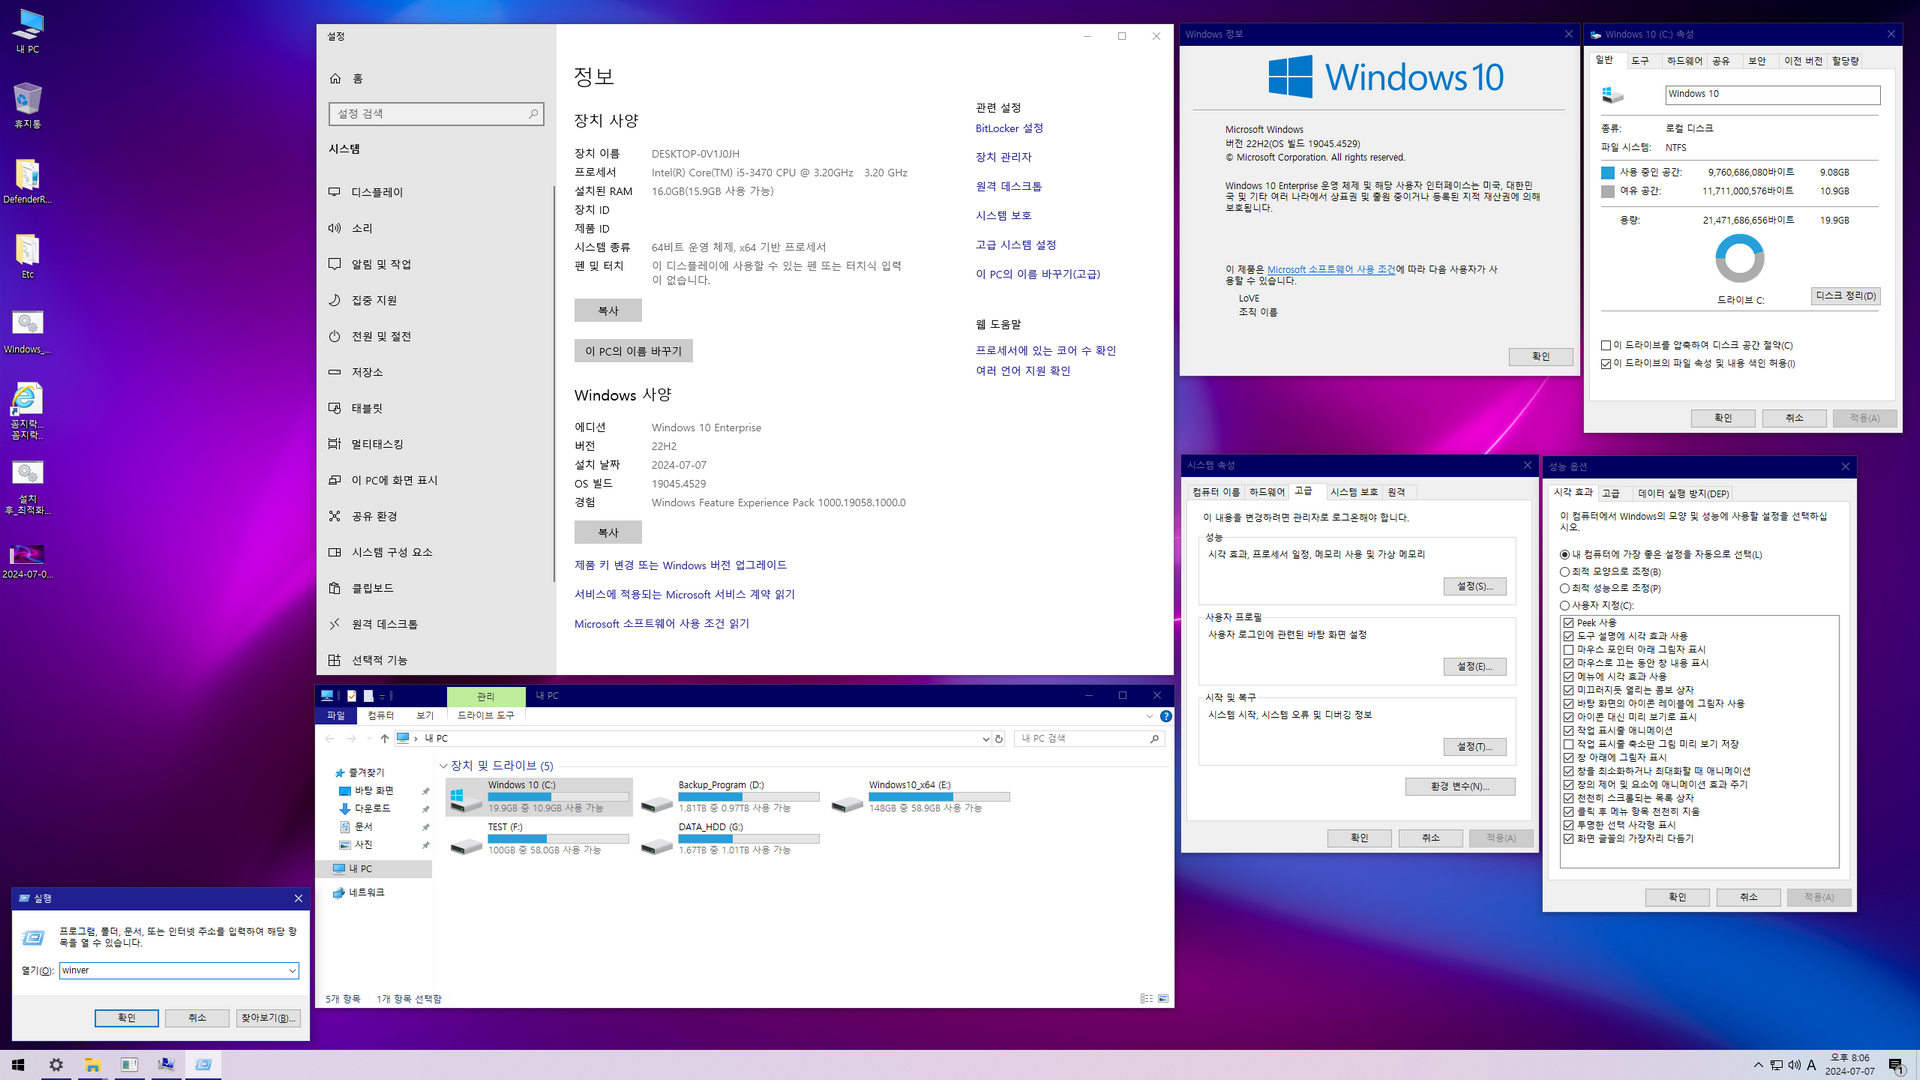This screenshot has width=1920, height=1080.
Task: Click the refresh icon in Explorer address bar
Action: [x=998, y=739]
